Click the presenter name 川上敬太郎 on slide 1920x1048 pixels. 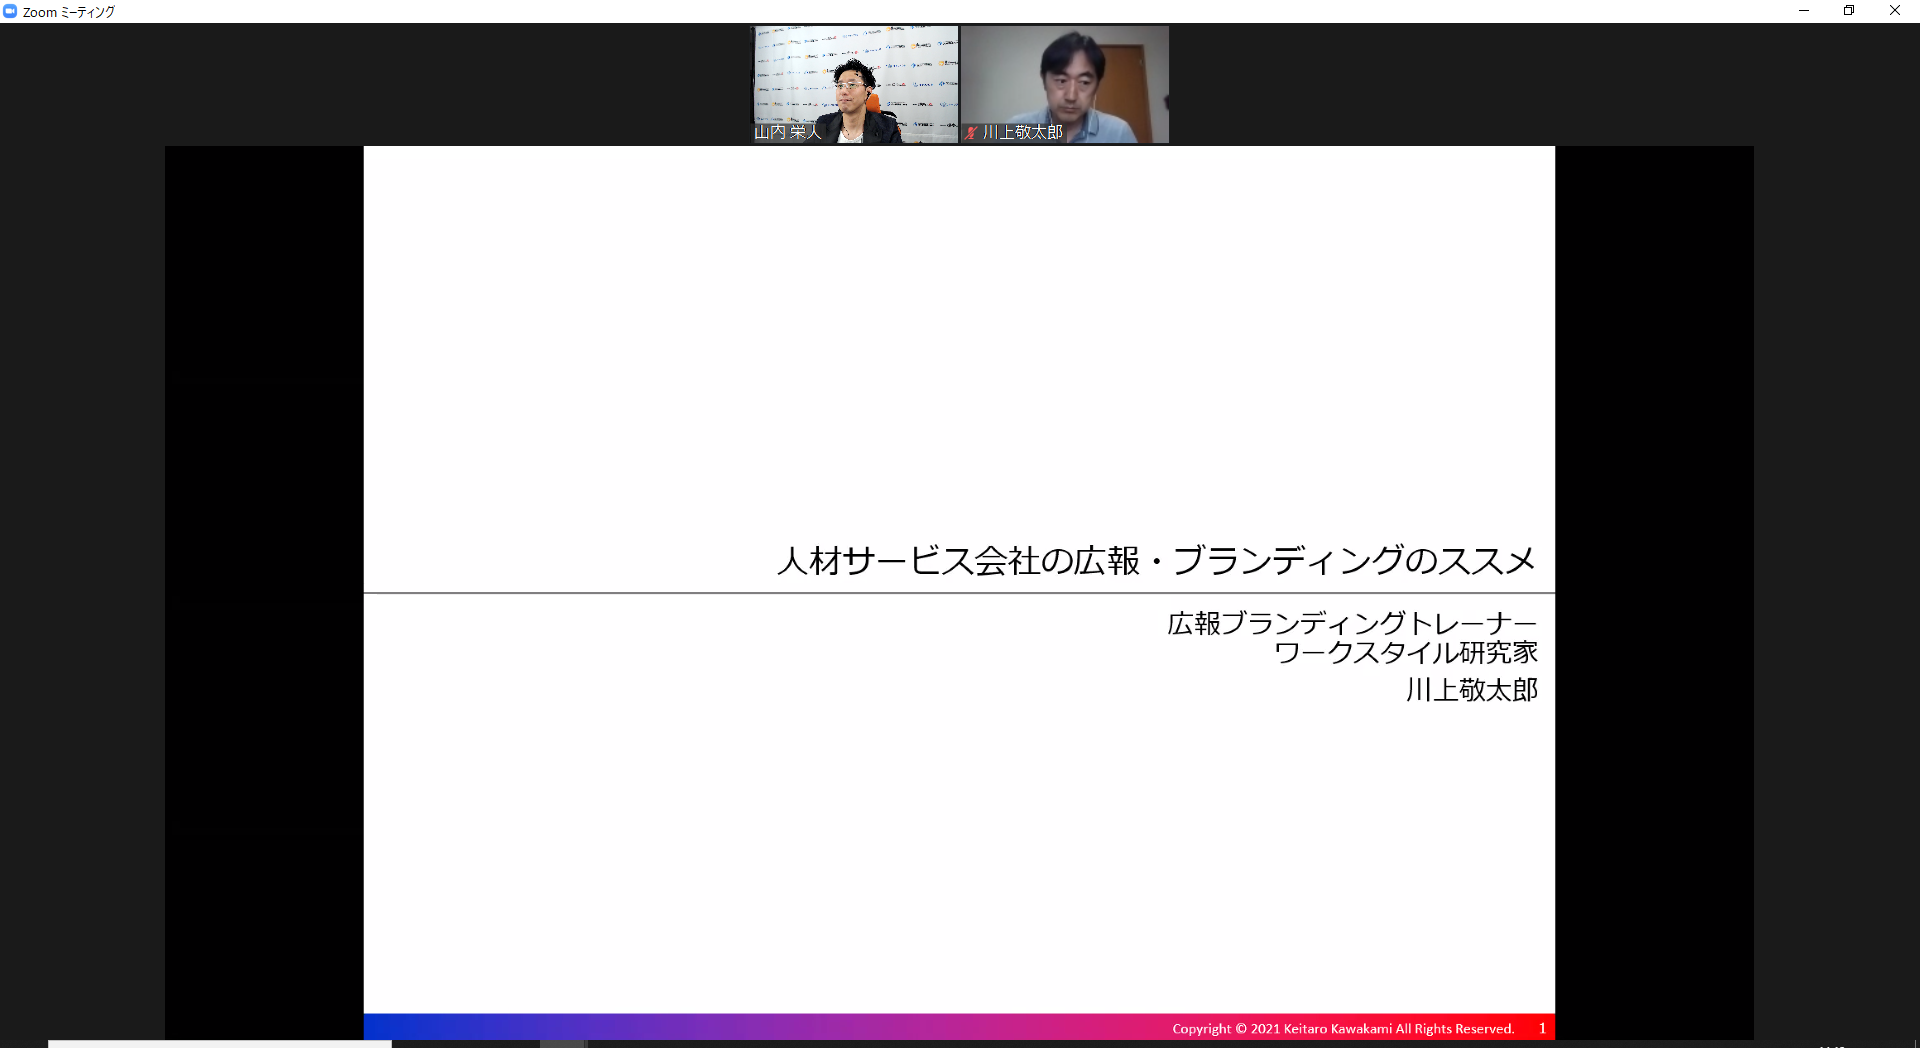click(x=1471, y=690)
